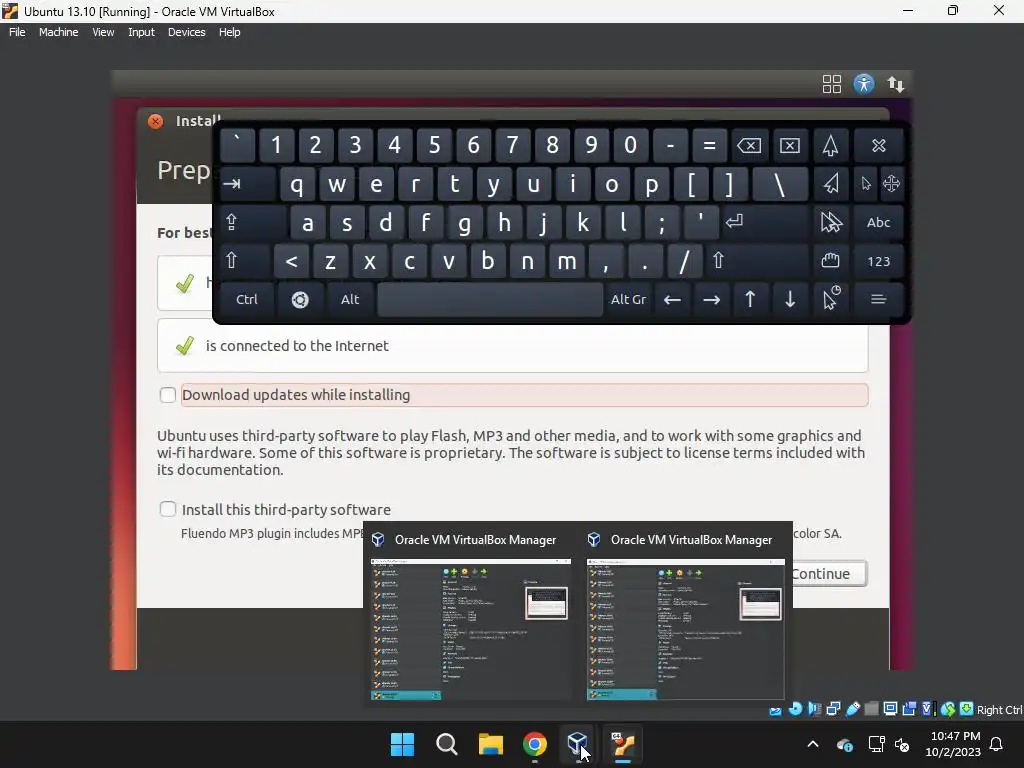
Task: Tap the backslash key
Action: coord(780,184)
